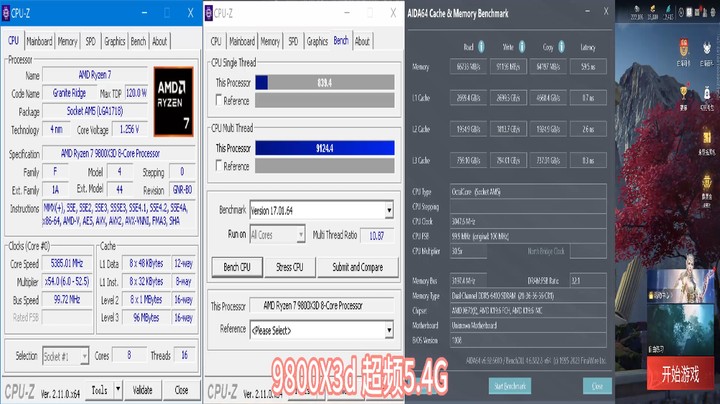Click the Close button at the bottom of the left CPU-Z window
This screenshot has width=720, height=404.
(x=181, y=390)
